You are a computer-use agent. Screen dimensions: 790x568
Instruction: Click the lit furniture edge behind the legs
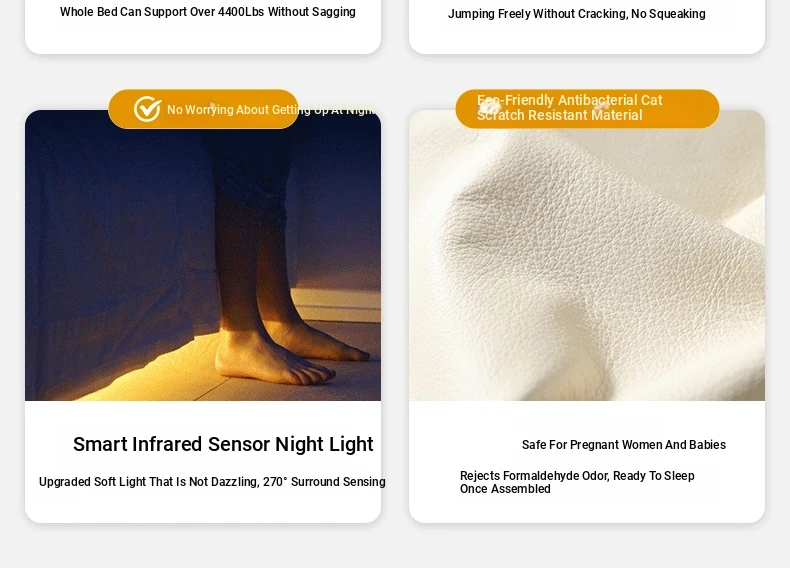tap(337, 305)
